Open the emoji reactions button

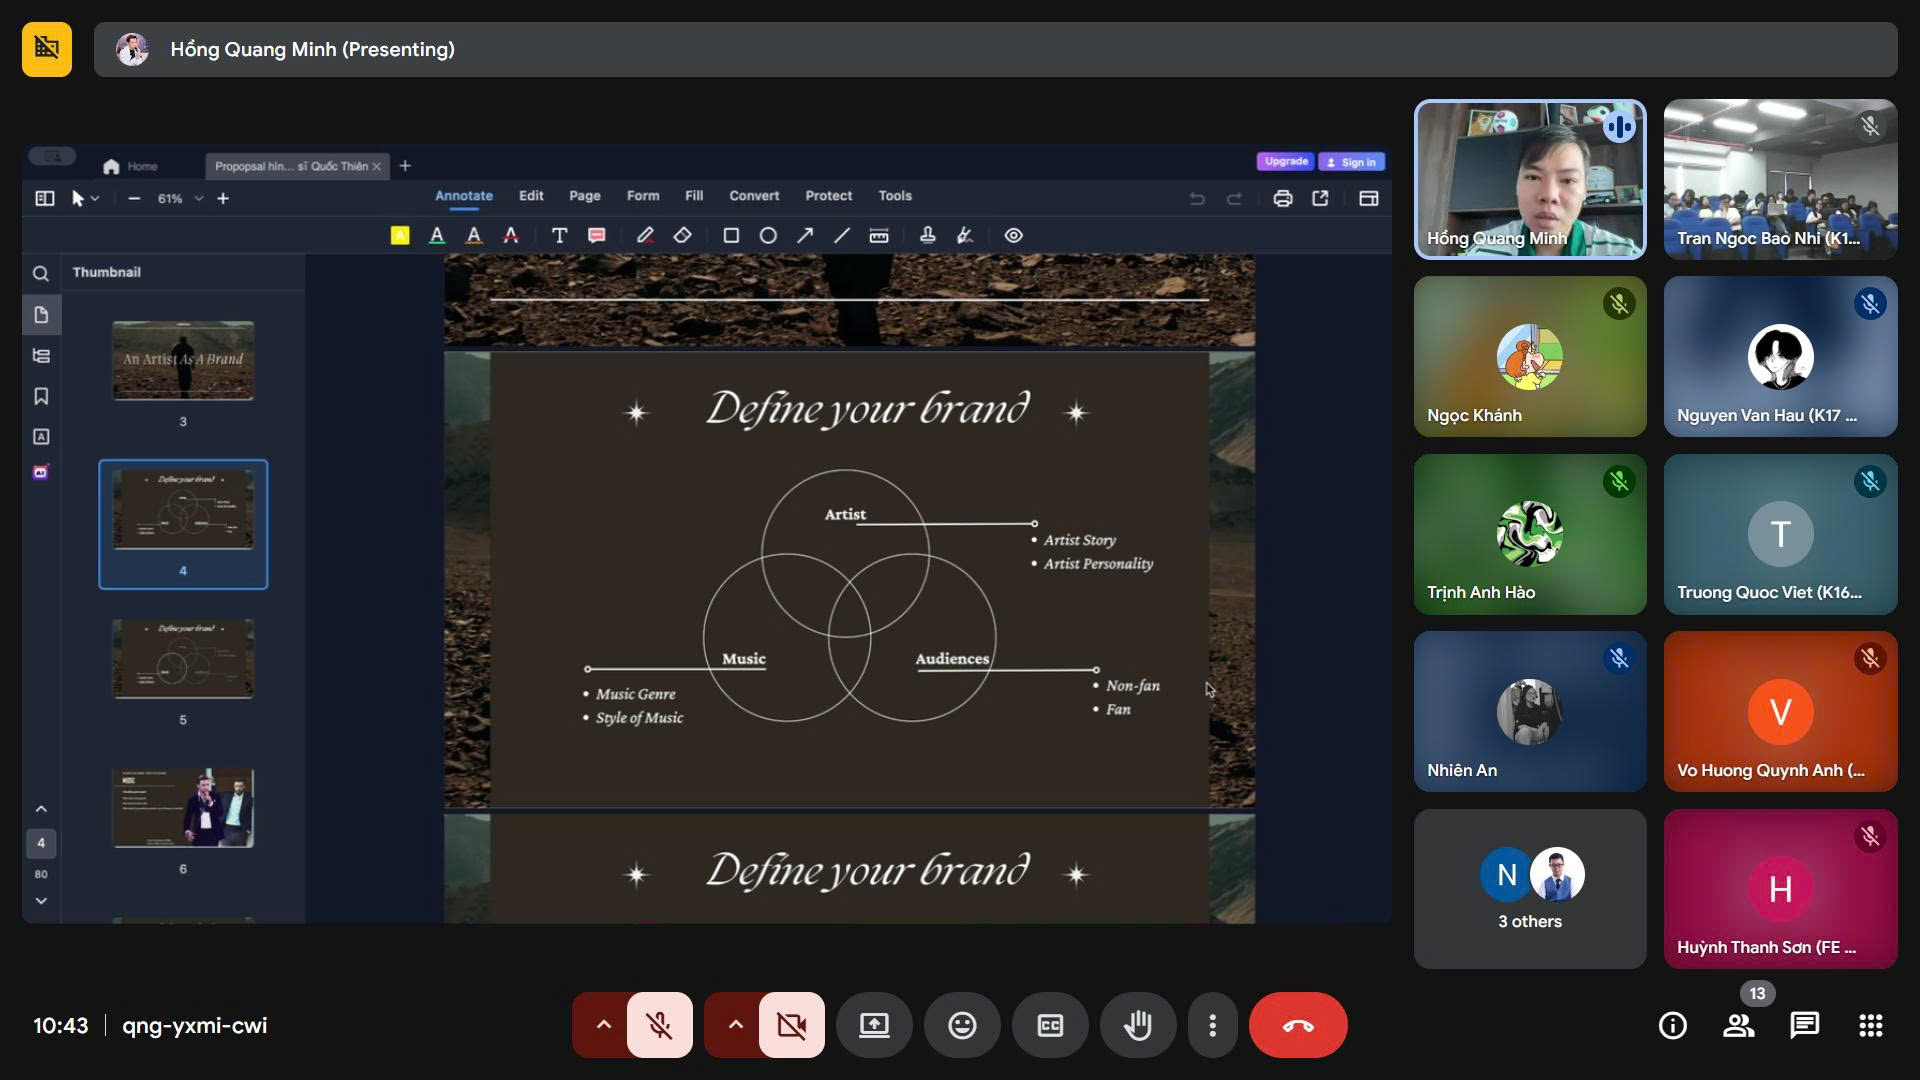[x=962, y=1025]
